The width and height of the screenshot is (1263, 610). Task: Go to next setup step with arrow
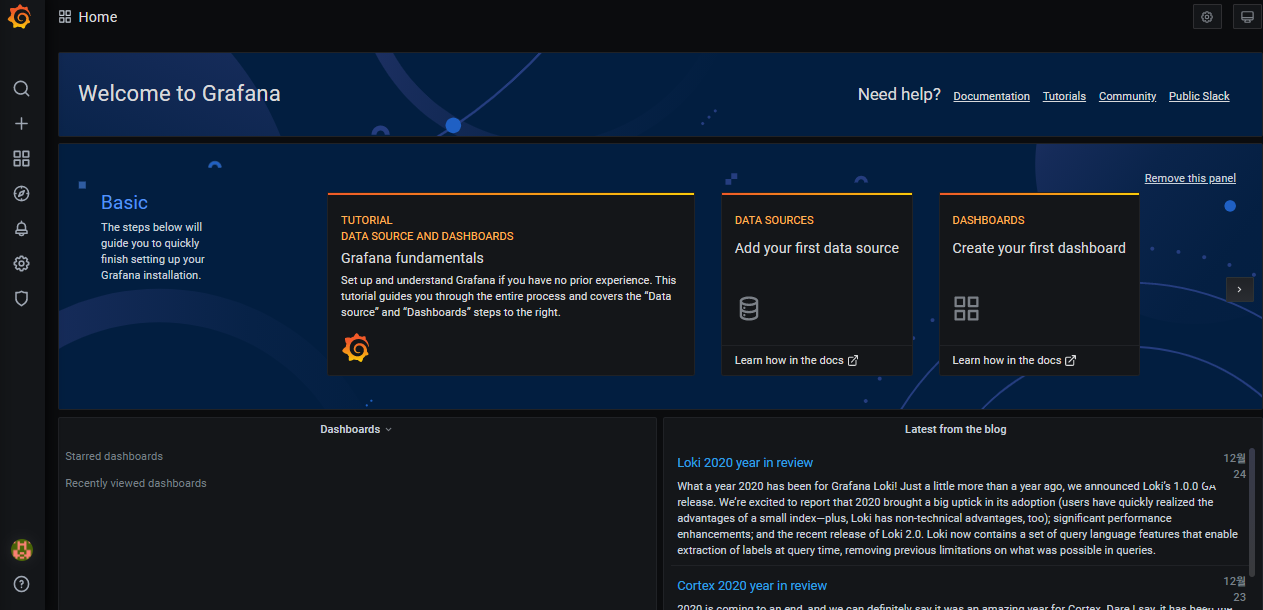[x=1239, y=289]
